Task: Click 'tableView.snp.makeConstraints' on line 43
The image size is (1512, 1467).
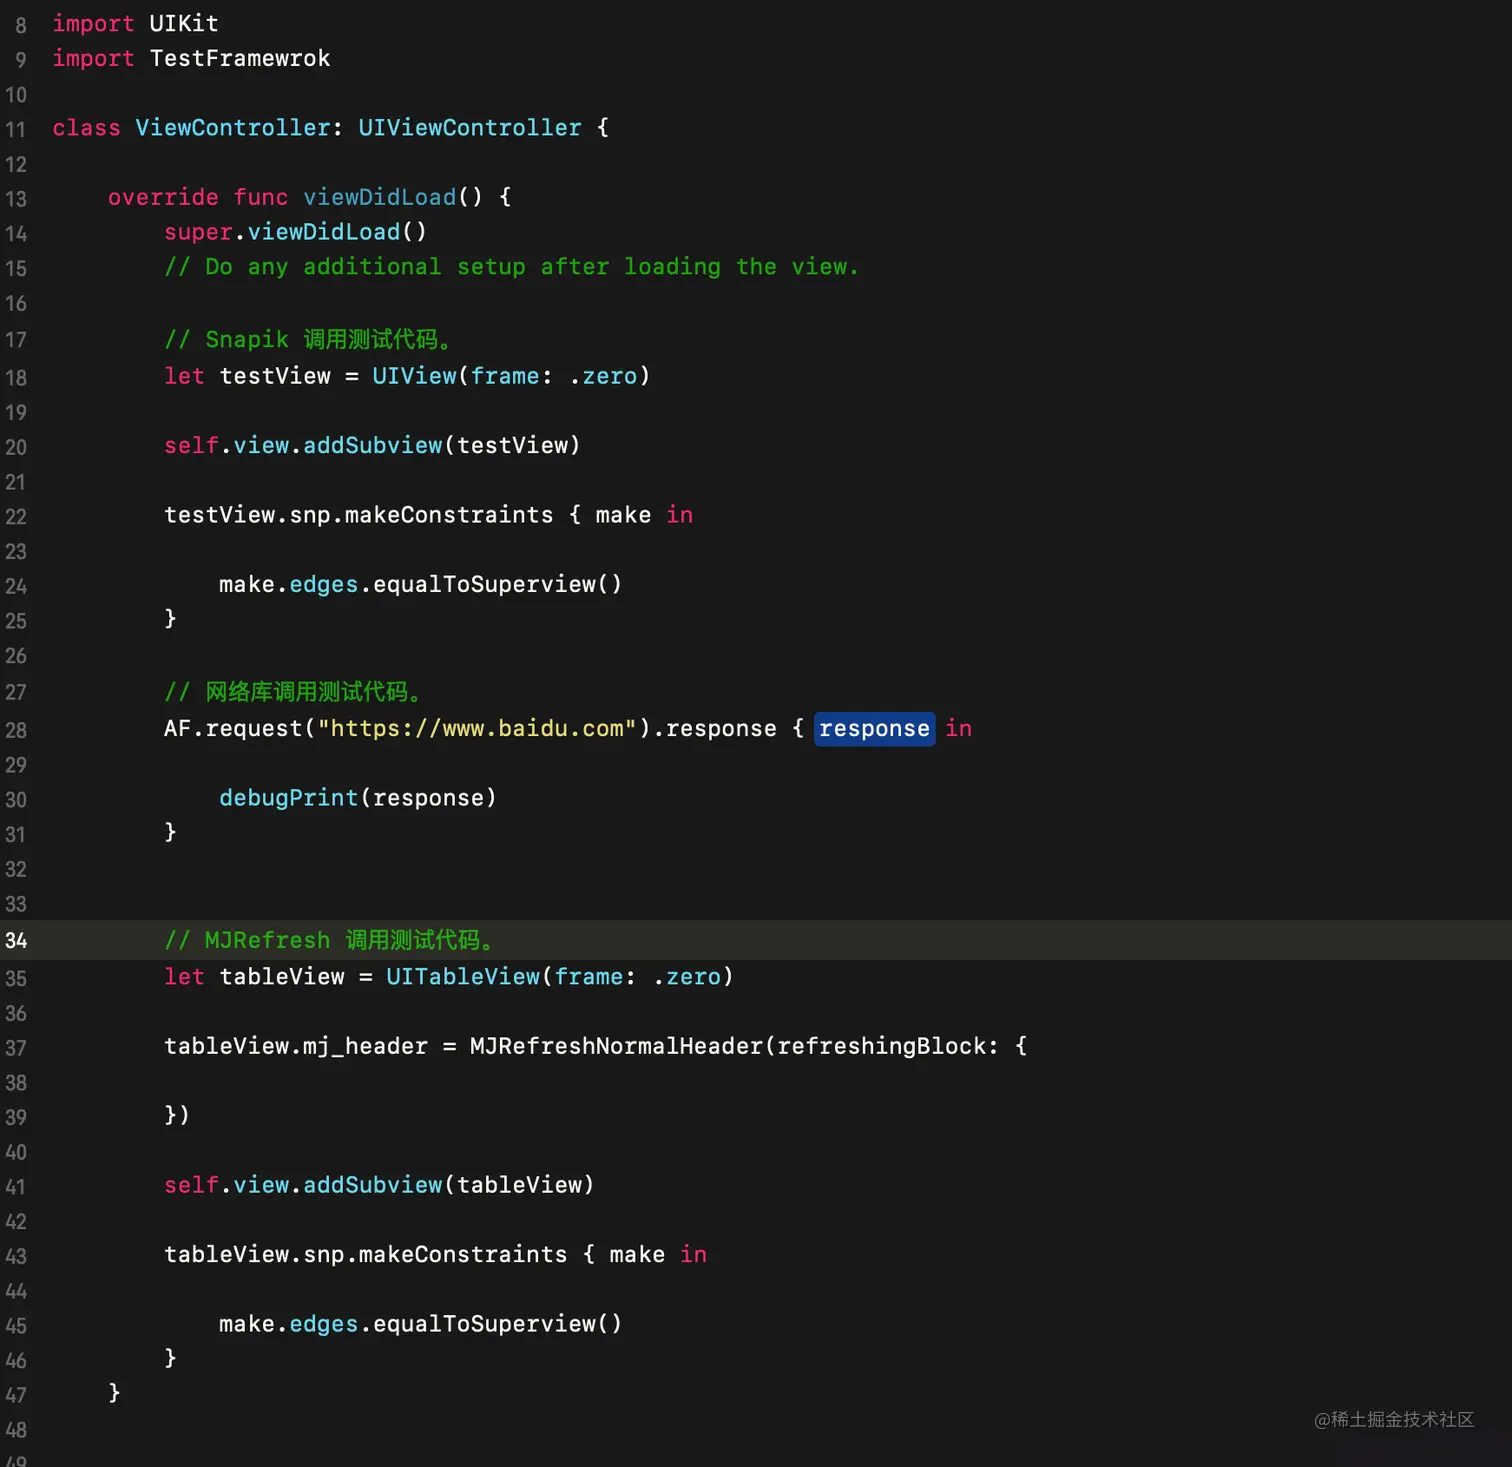Action: click(x=365, y=1254)
